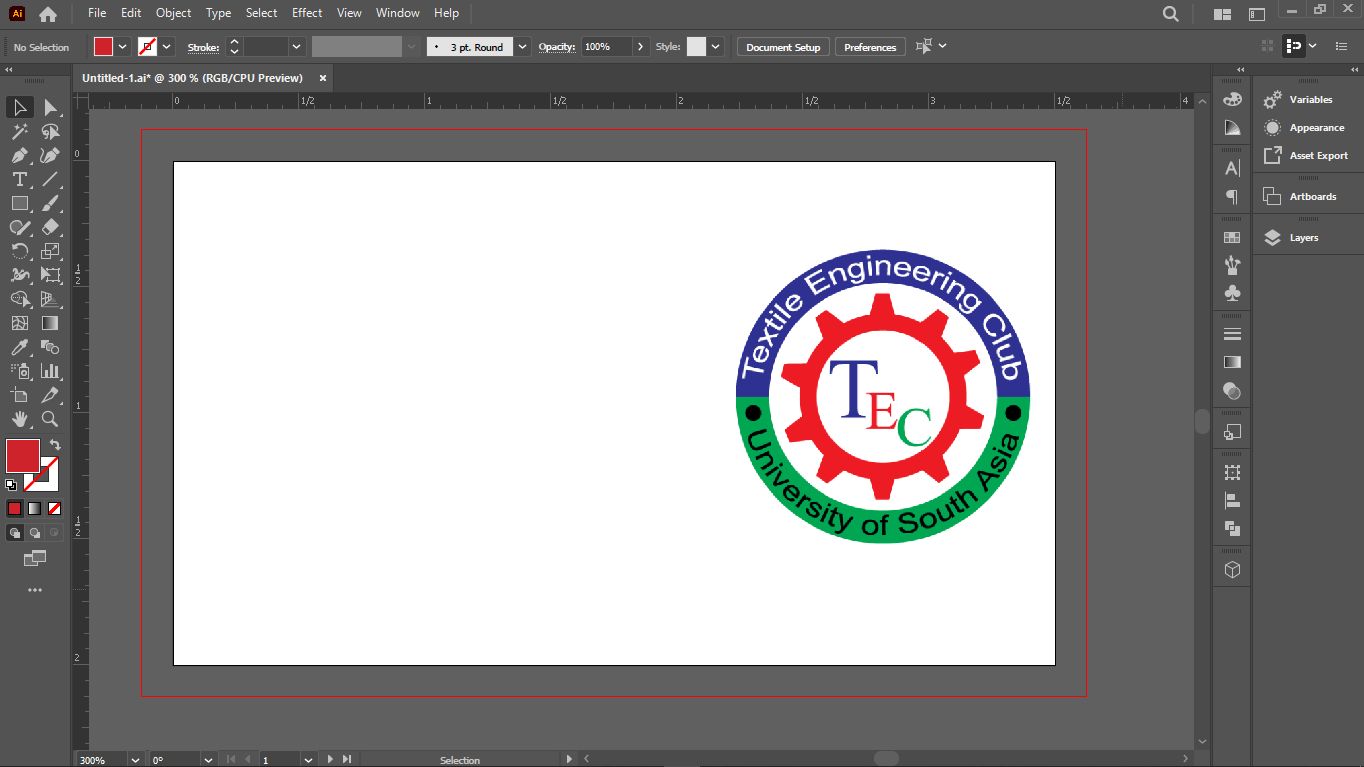Click the Document Setup button
This screenshot has width=1364, height=767.
point(783,47)
